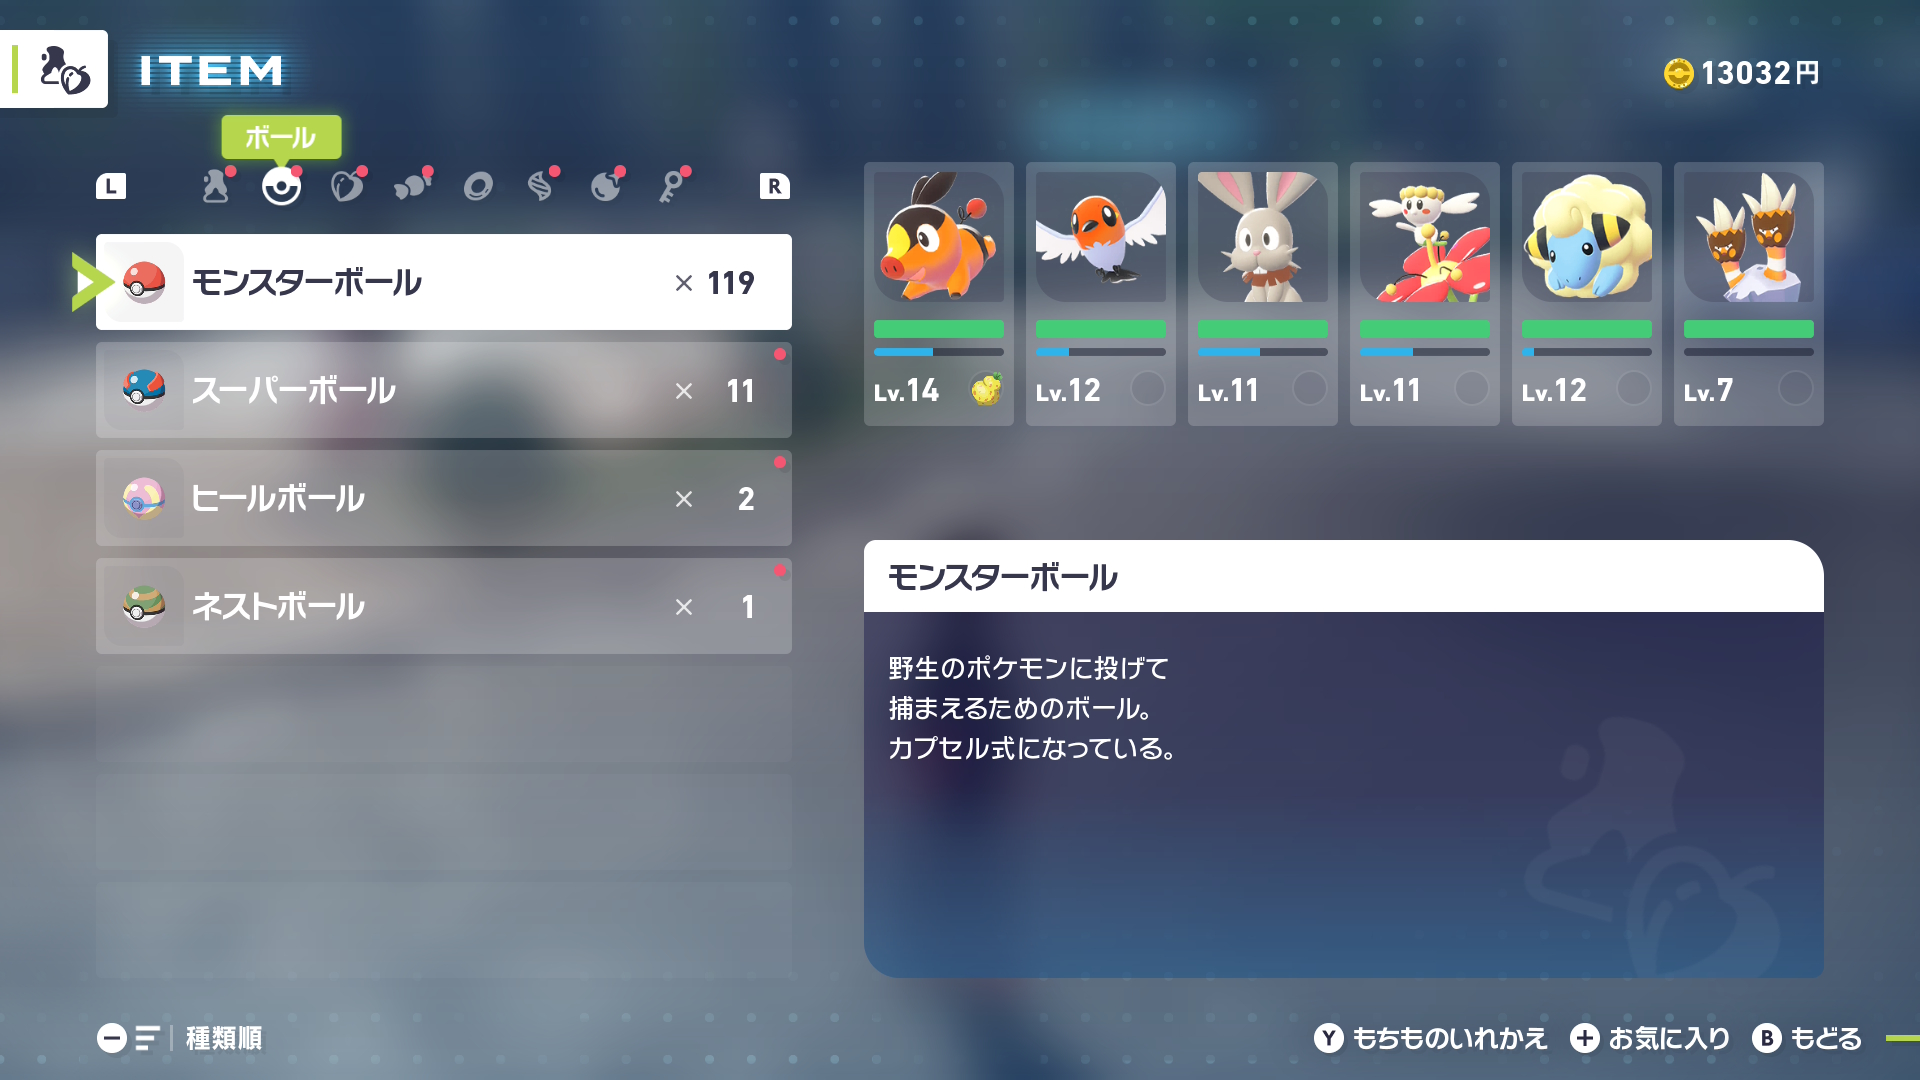Click the bag icon beside ITEM title
Image resolution: width=1920 pixels, height=1080 pixels.
[63, 69]
